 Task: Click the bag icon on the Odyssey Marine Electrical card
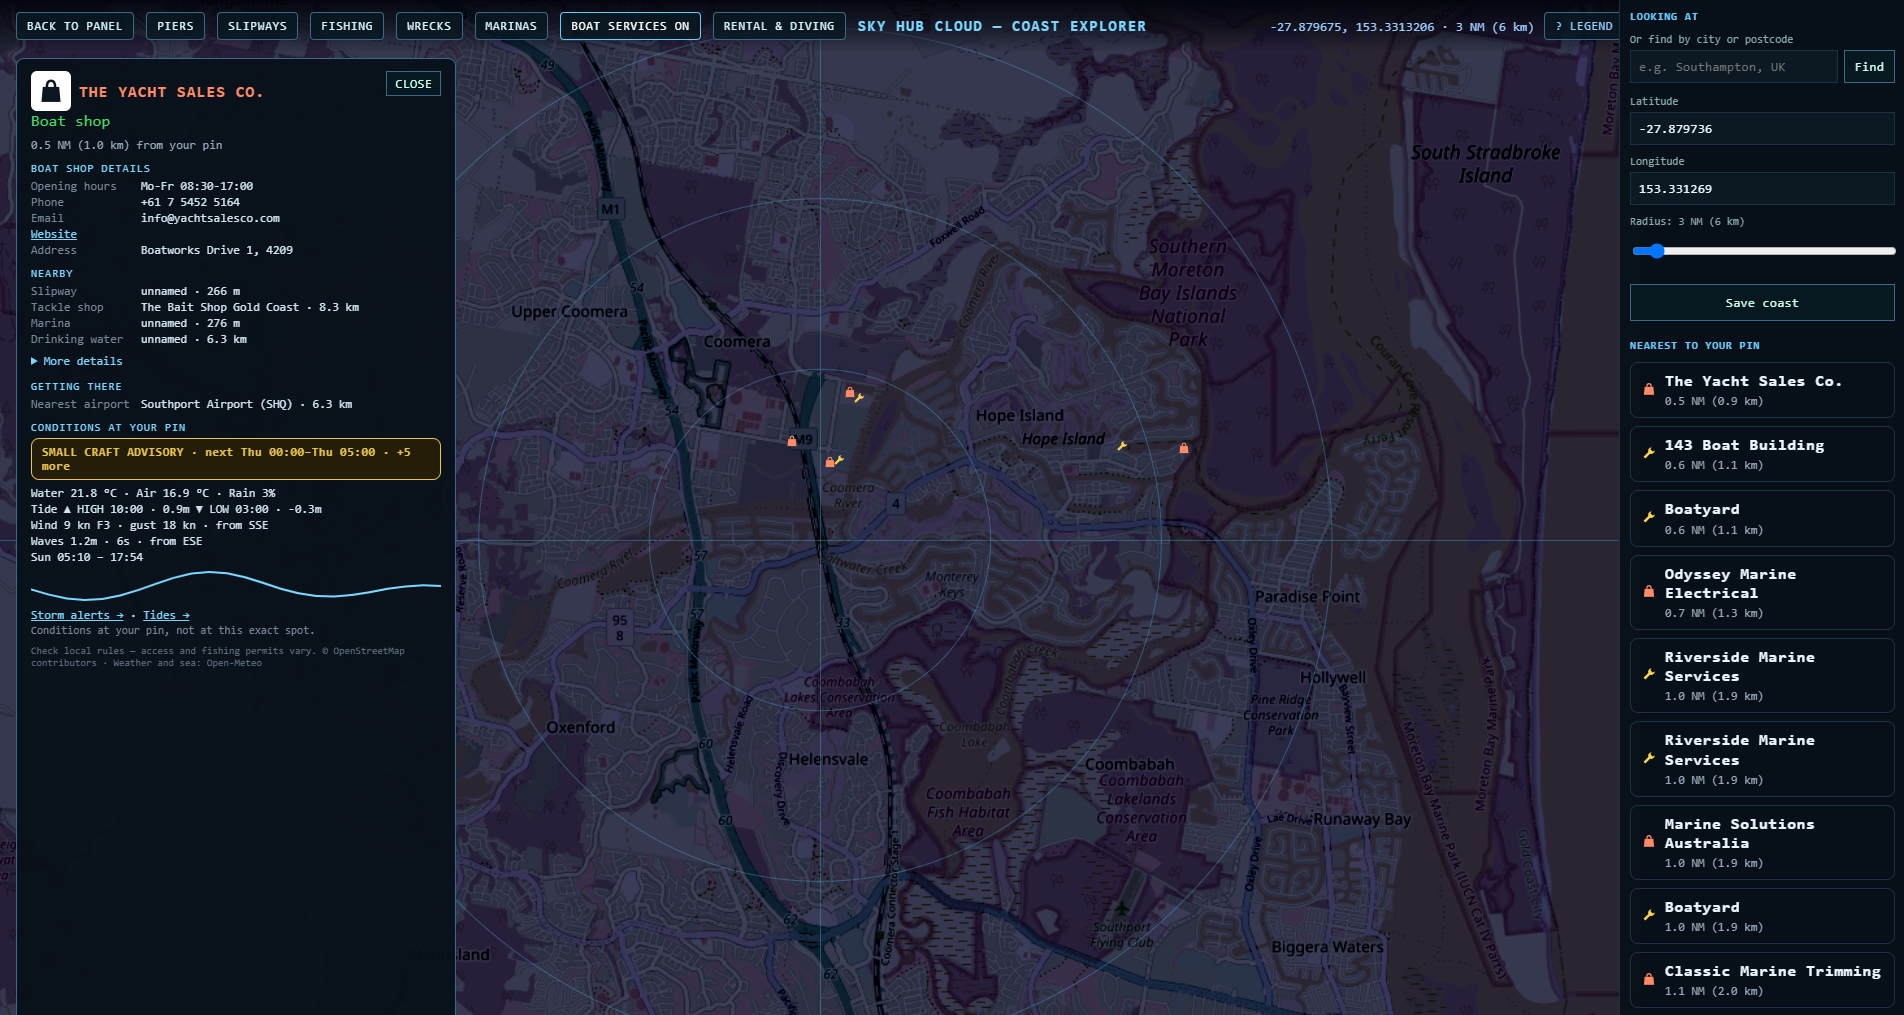click(1649, 592)
